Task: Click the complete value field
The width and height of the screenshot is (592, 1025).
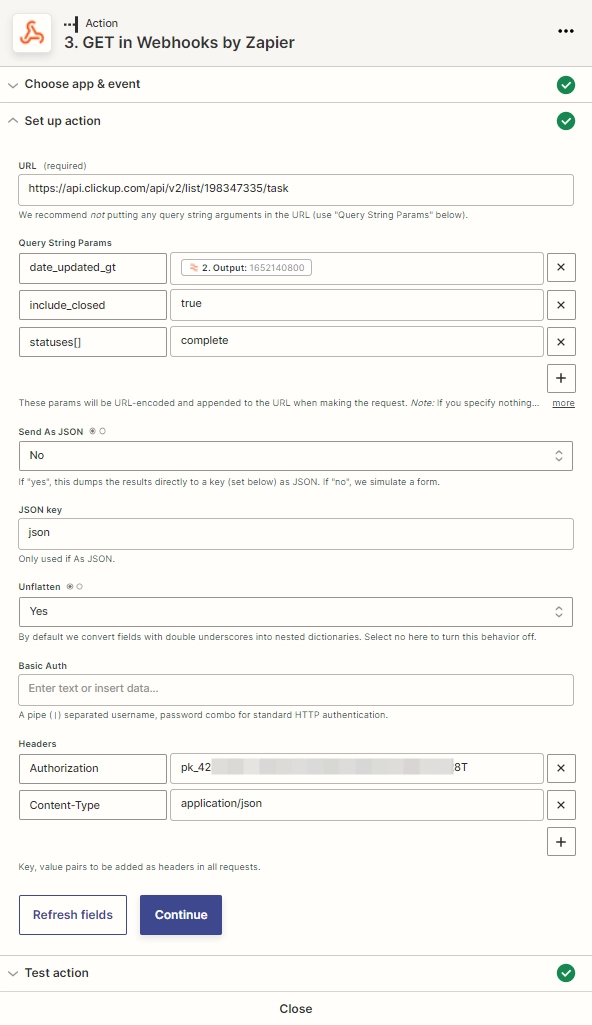Action: (x=357, y=342)
